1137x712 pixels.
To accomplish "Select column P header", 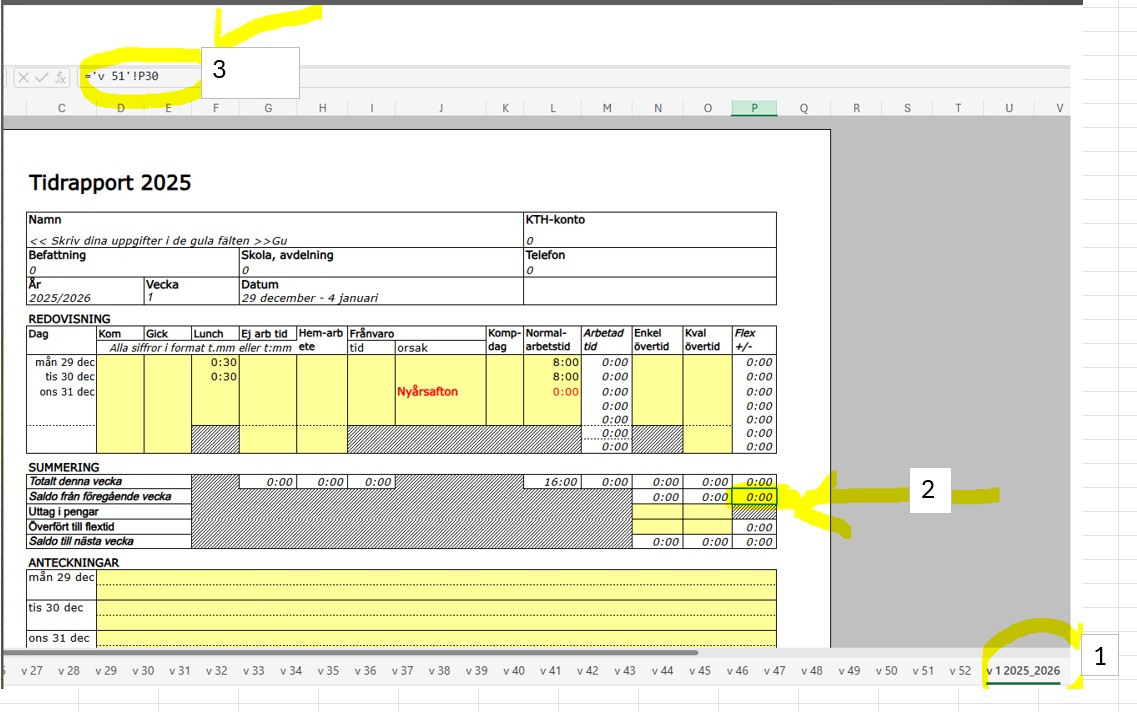I will point(754,108).
